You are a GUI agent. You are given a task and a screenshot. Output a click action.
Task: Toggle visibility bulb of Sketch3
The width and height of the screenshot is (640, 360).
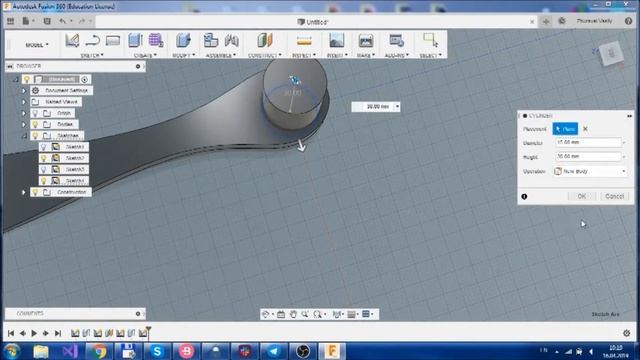[44, 169]
